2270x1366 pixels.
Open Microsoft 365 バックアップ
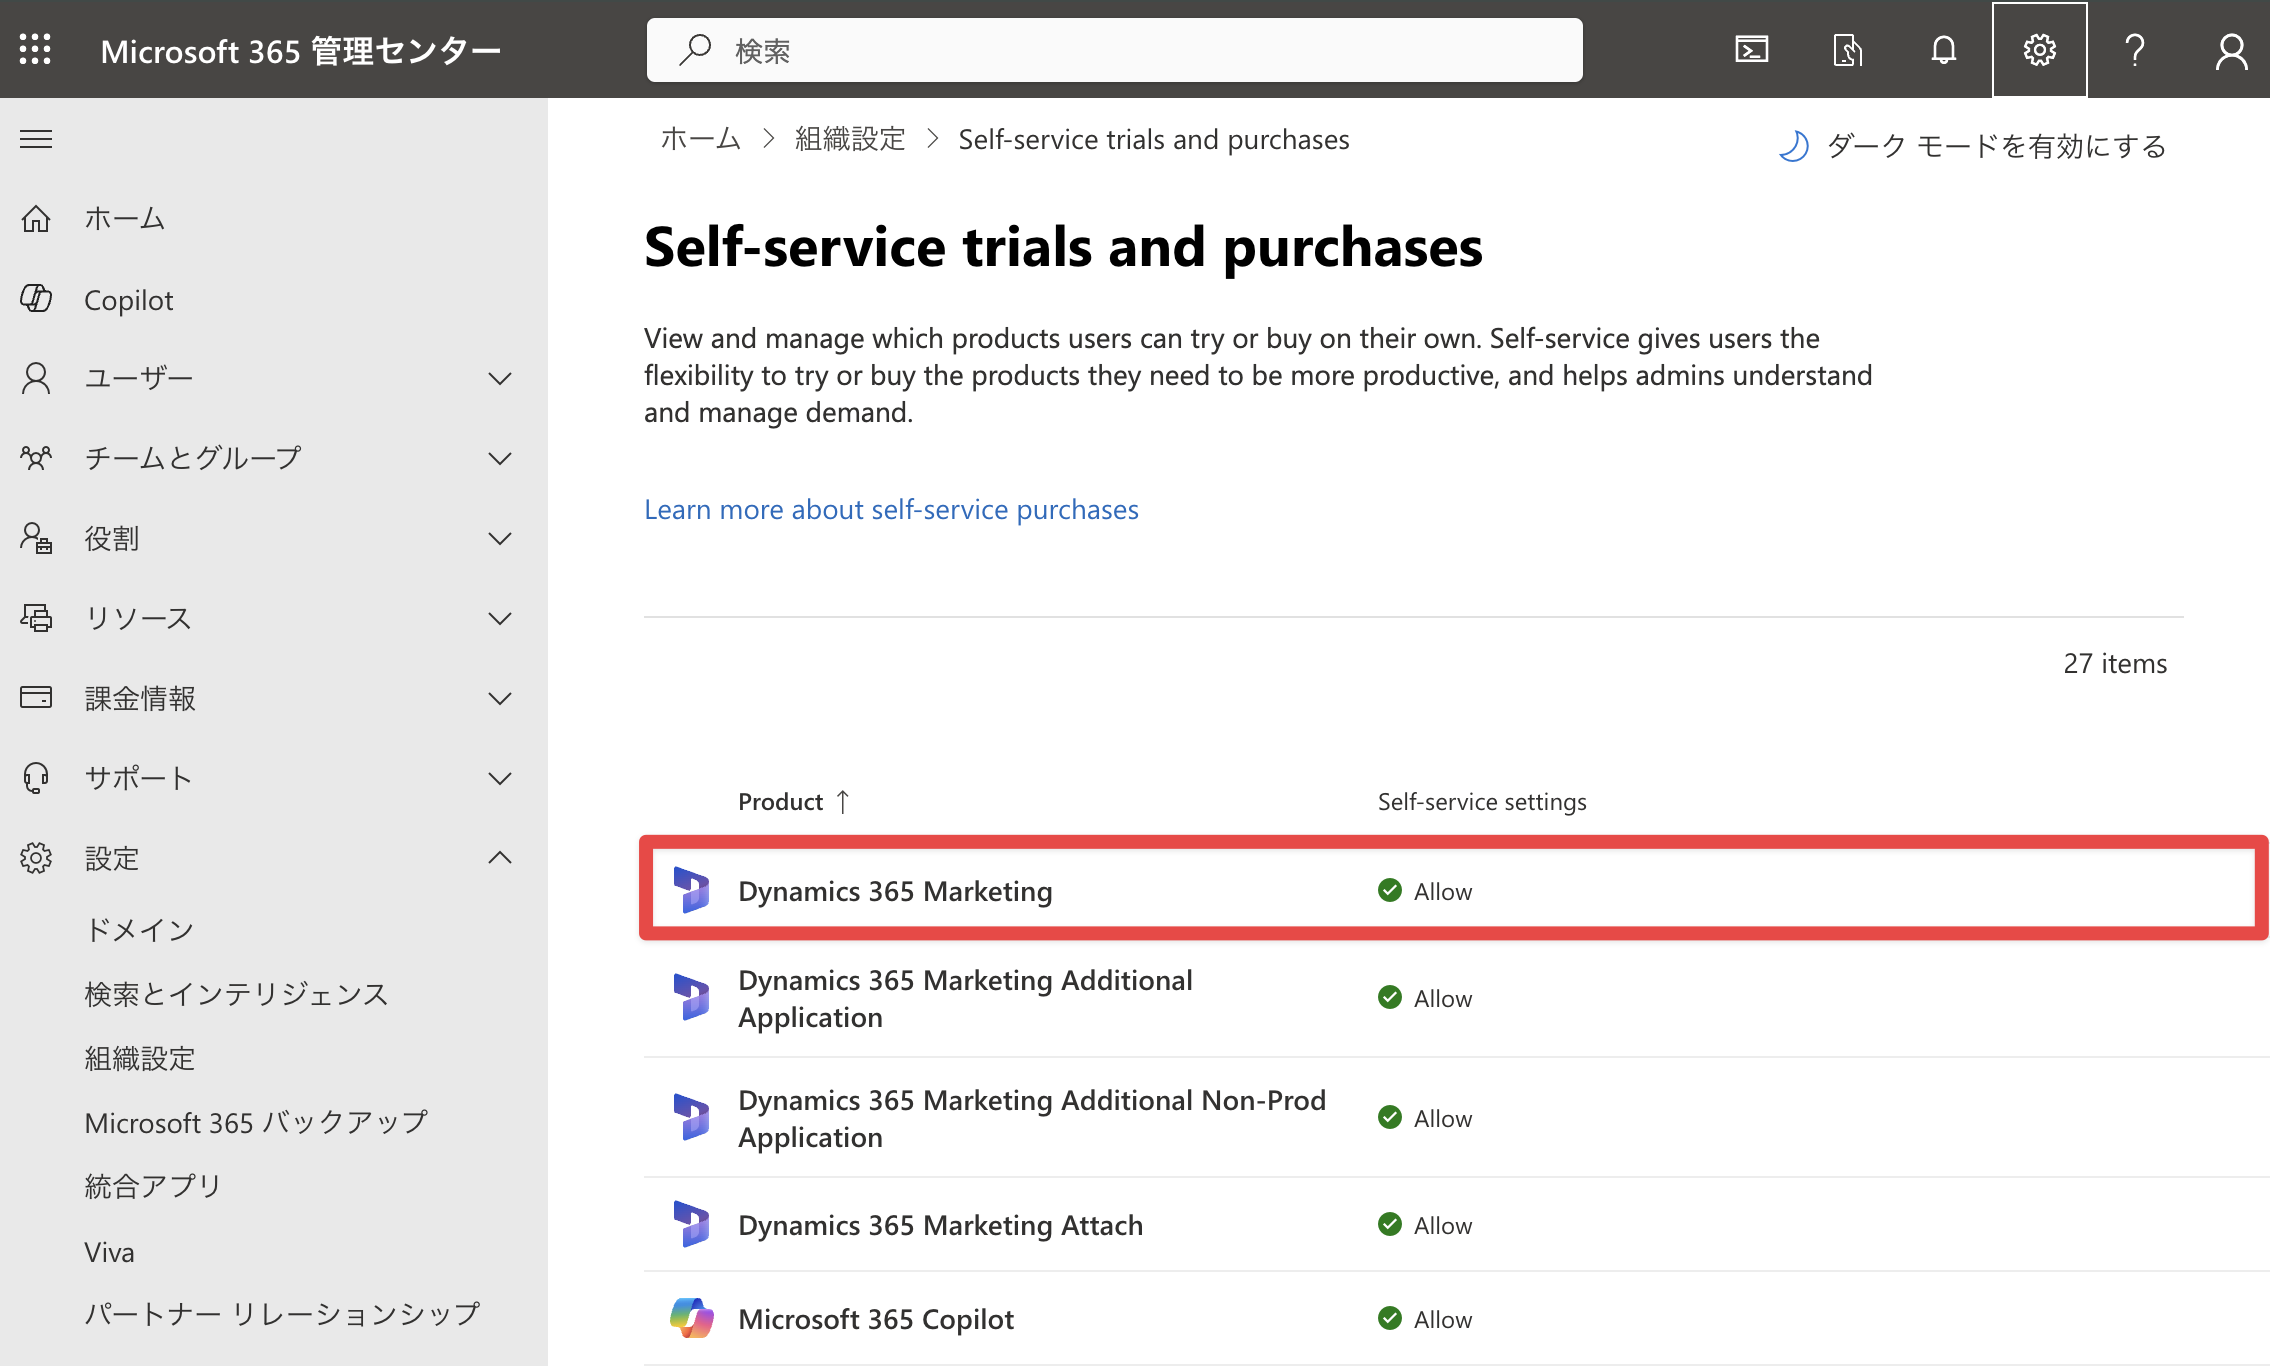[256, 1122]
